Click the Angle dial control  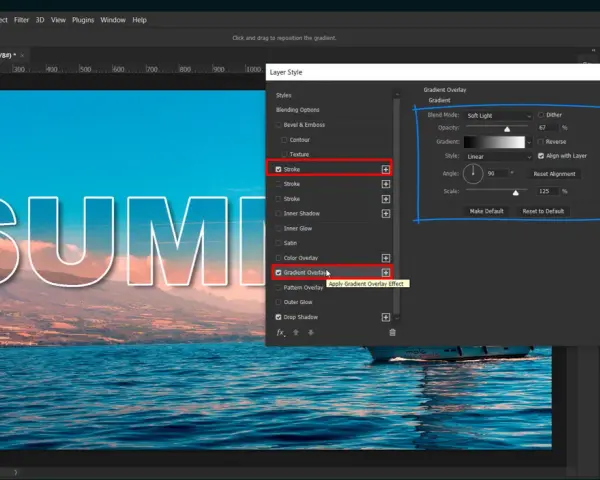coord(473,173)
